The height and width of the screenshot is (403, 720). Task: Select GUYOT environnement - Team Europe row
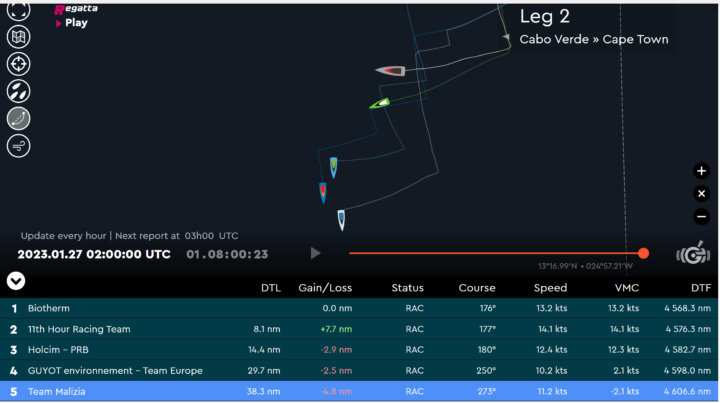(359, 370)
